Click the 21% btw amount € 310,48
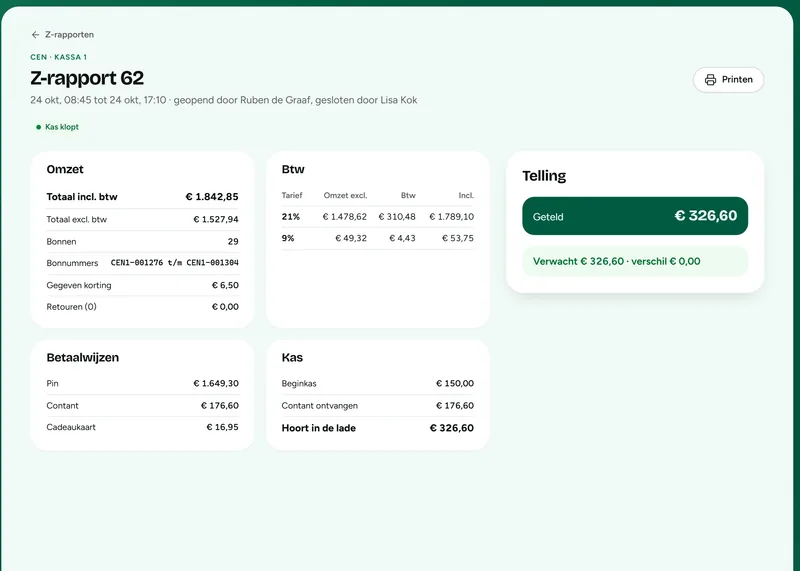 point(397,217)
